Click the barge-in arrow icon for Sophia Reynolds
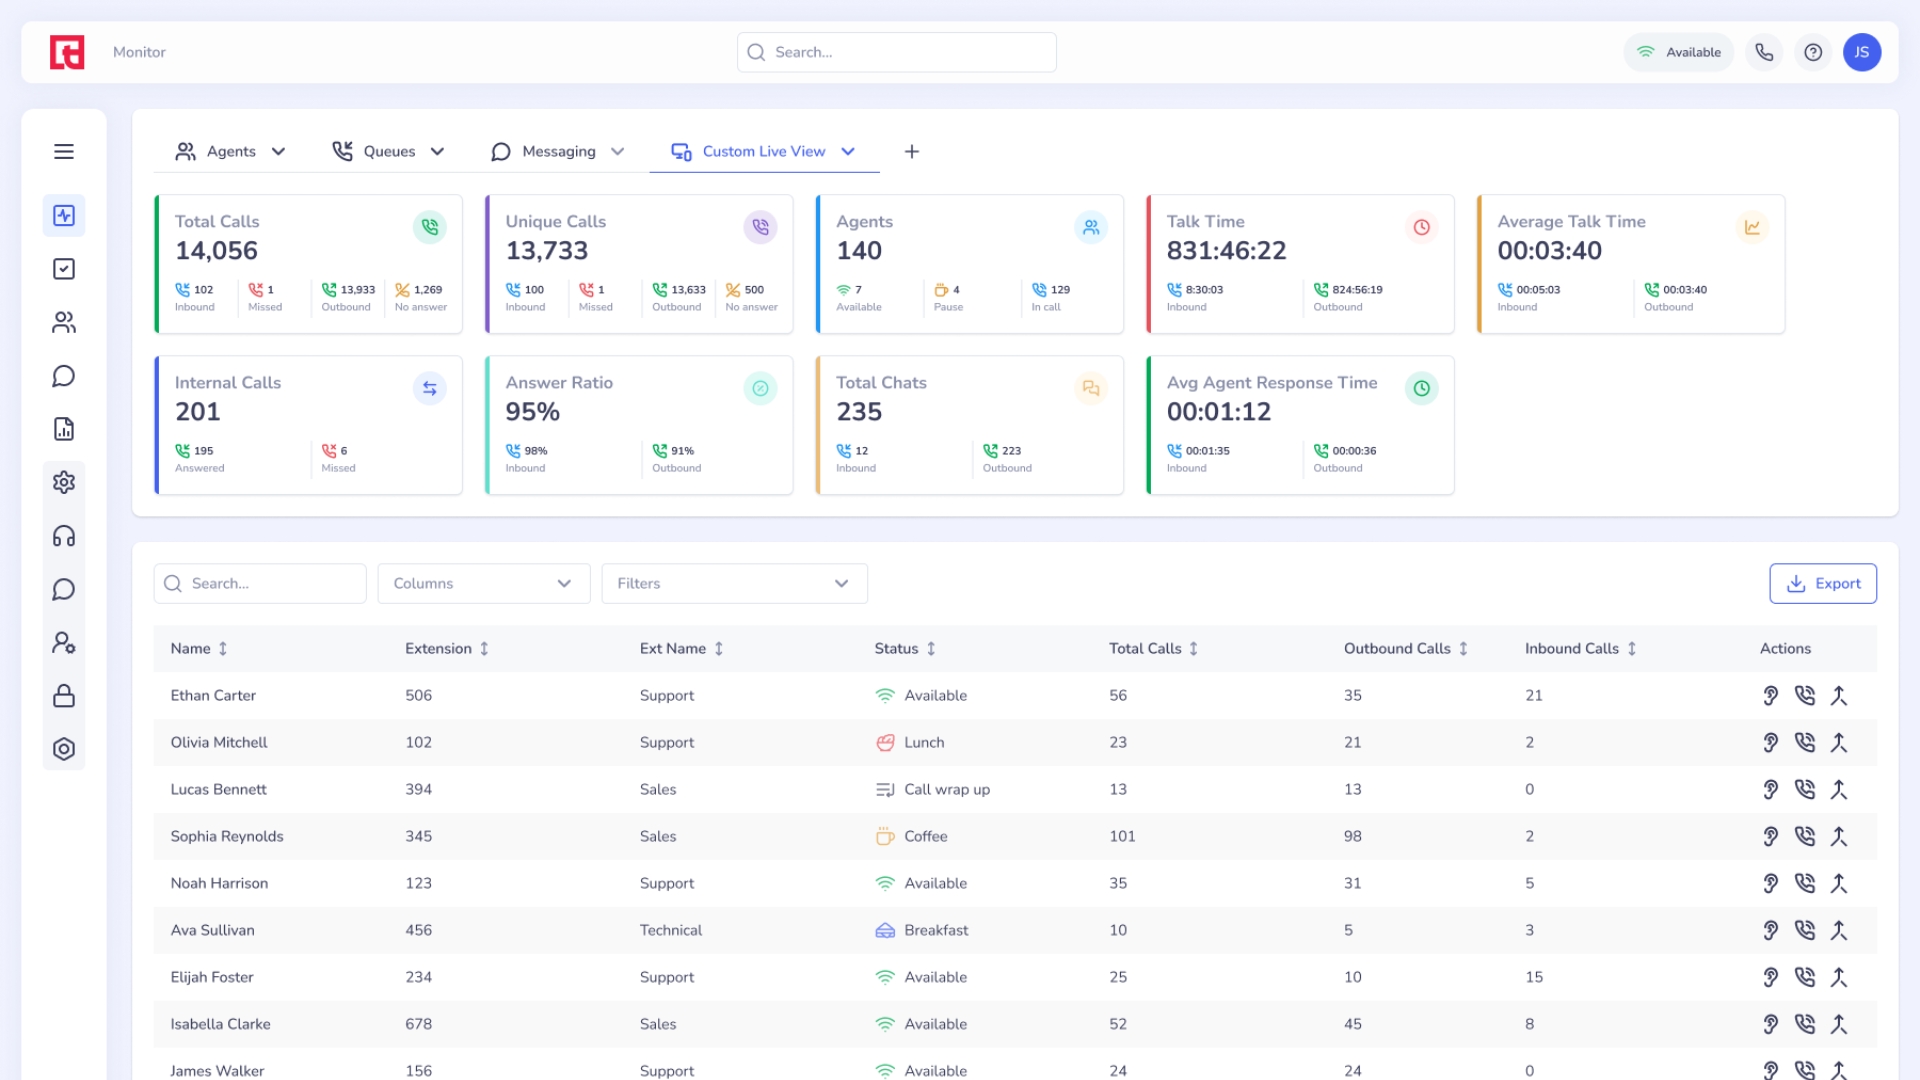Image resolution: width=1920 pixels, height=1080 pixels. click(x=1841, y=836)
